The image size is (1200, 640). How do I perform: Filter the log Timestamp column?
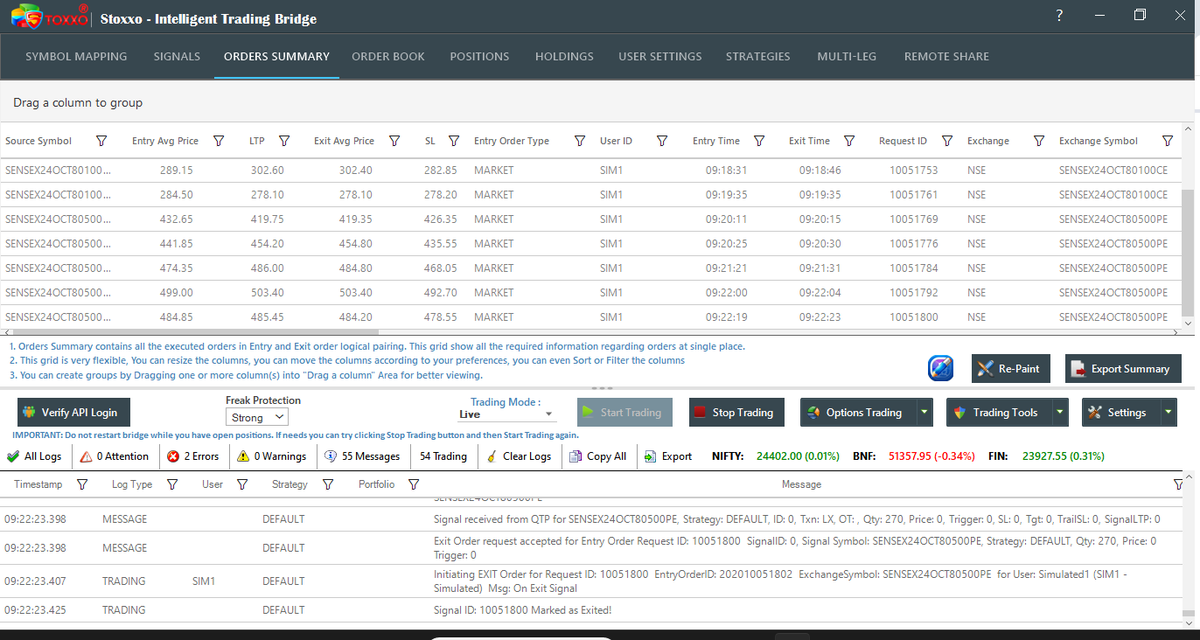coord(81,484)
